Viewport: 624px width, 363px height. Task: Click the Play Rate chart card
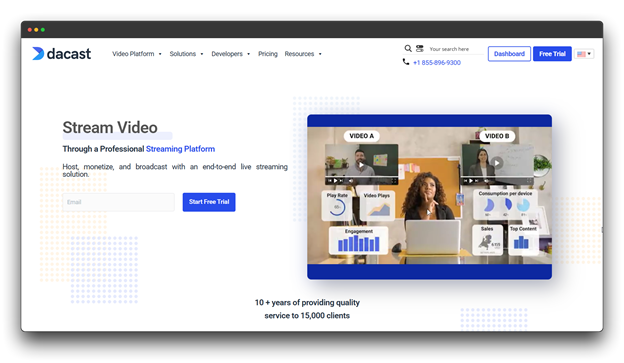click(337, 205)
